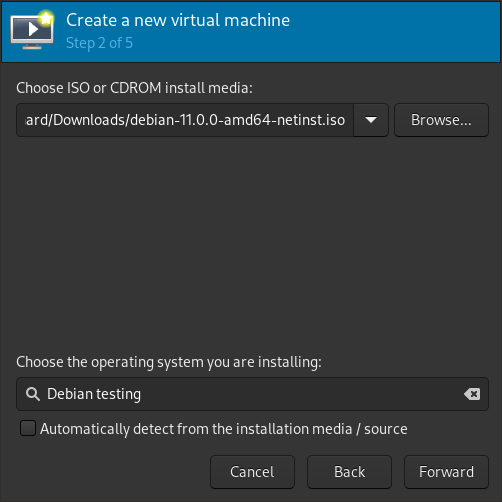Open the ISO path dropdown arrow
This screenshot has width=502, height=502.
[371, 120]
